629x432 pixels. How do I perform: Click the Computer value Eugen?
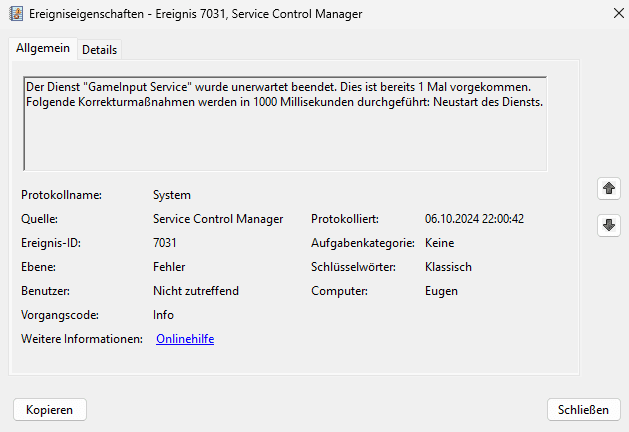pyautogui.click(x=441, y=291)
